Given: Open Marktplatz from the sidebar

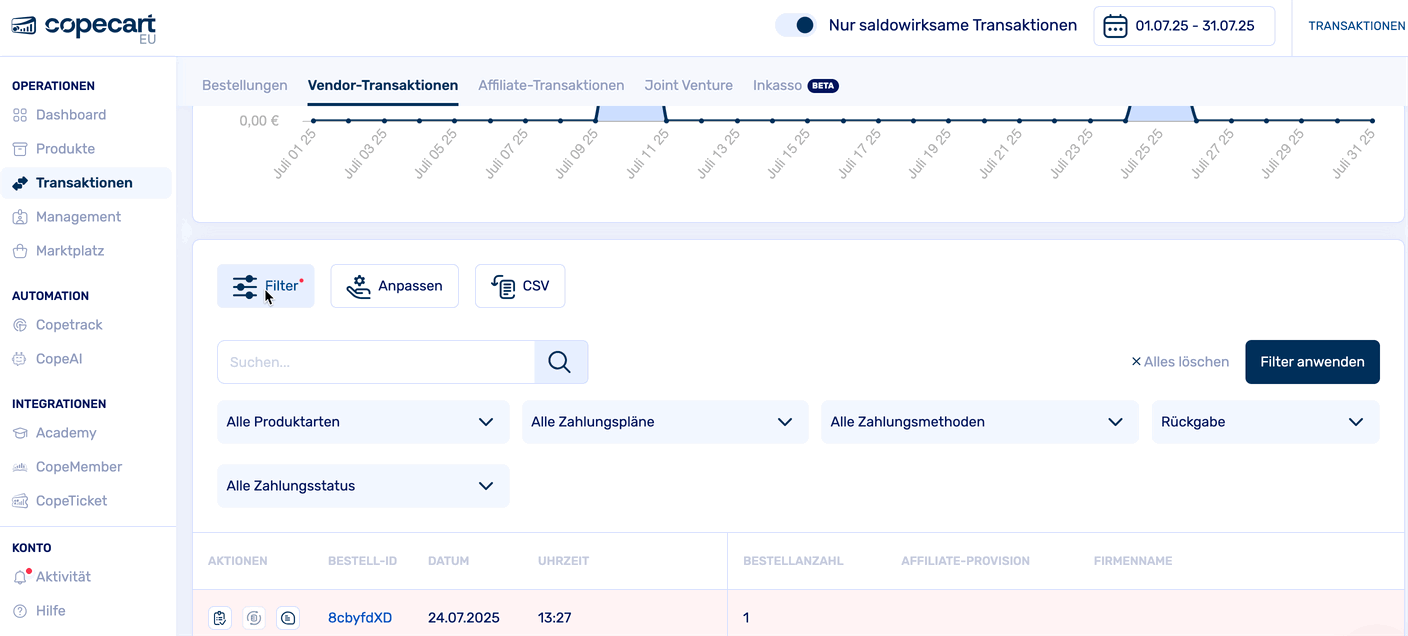Looking at the screenshot, I should (x=69, y=251).
